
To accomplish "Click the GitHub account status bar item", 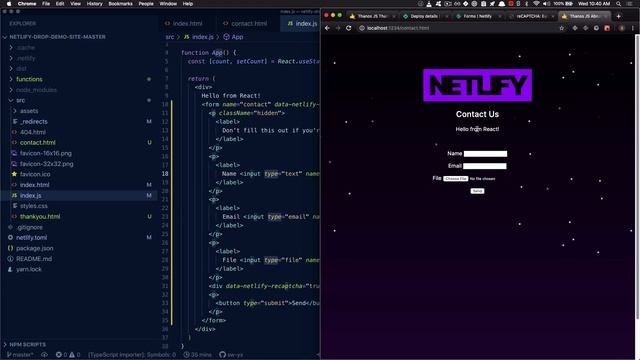I will point(231,355).
